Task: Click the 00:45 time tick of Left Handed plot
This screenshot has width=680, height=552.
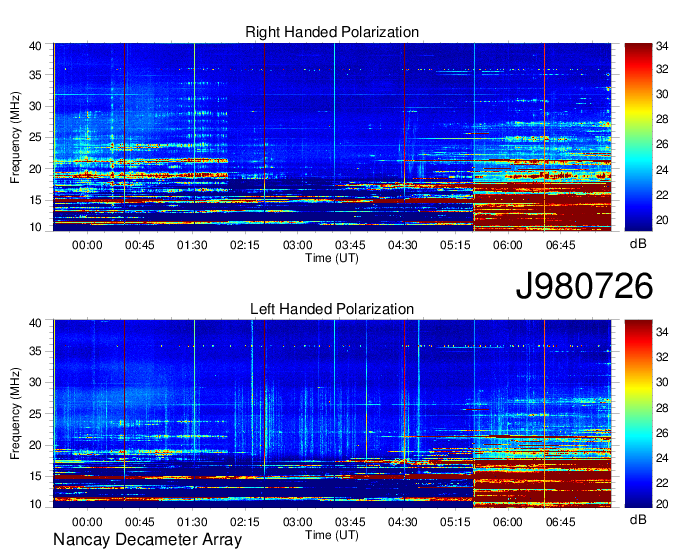Action: (x=140, y=522)
